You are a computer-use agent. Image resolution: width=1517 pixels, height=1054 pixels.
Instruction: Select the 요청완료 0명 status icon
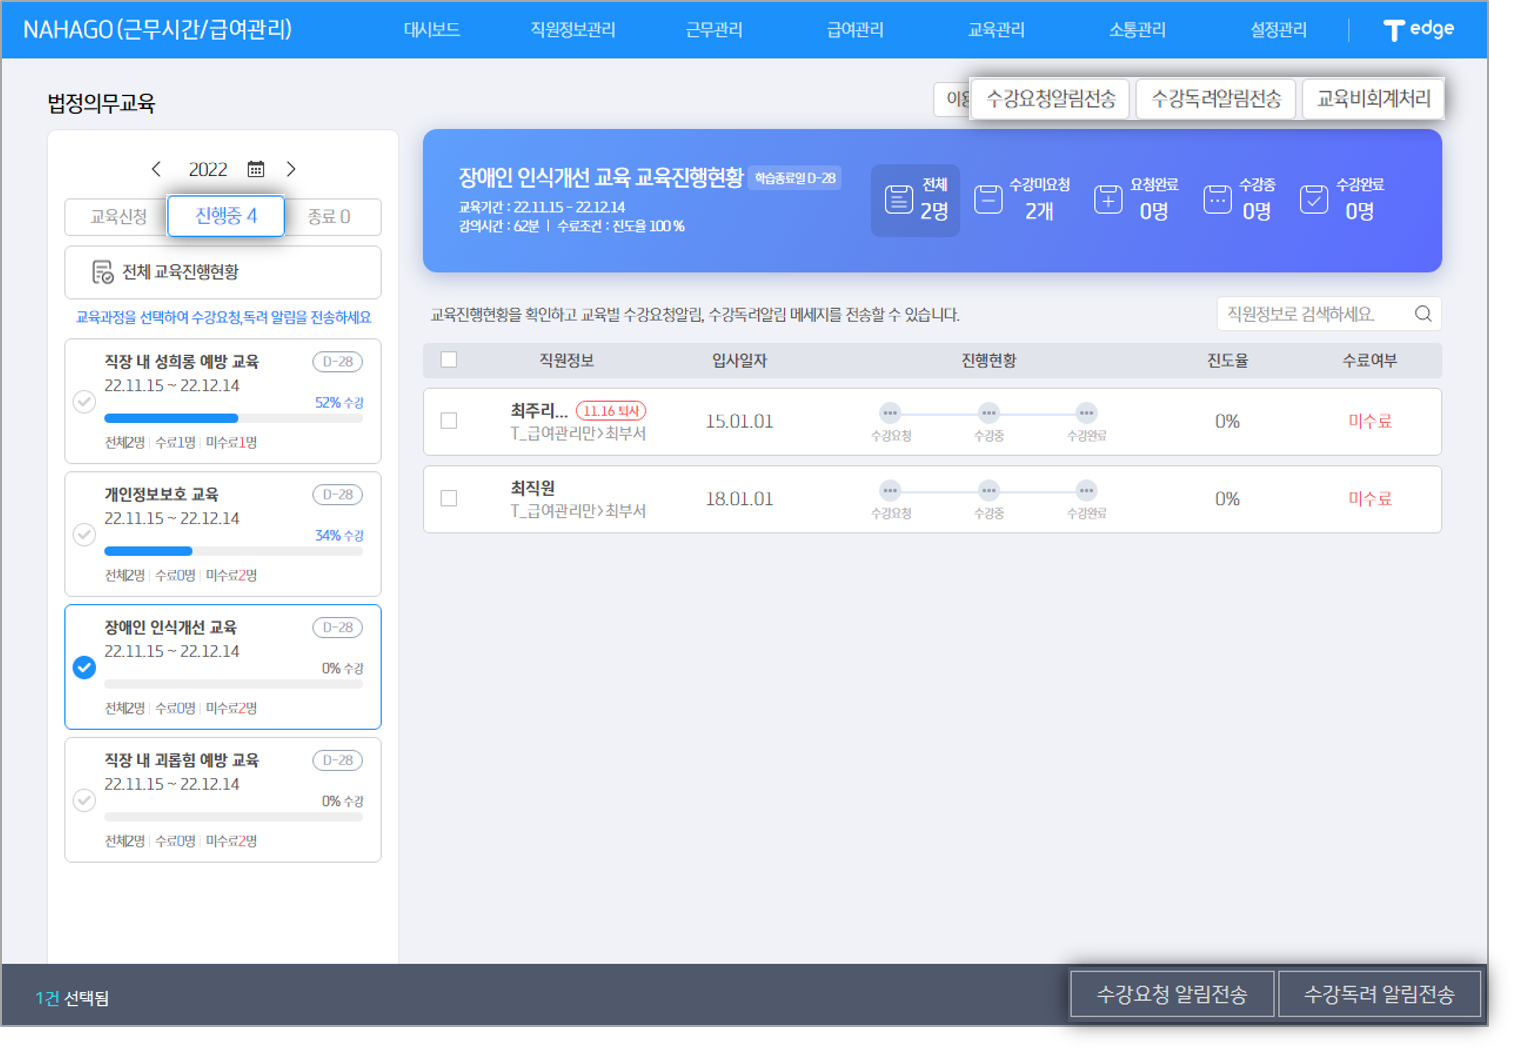click(1108, 199)
